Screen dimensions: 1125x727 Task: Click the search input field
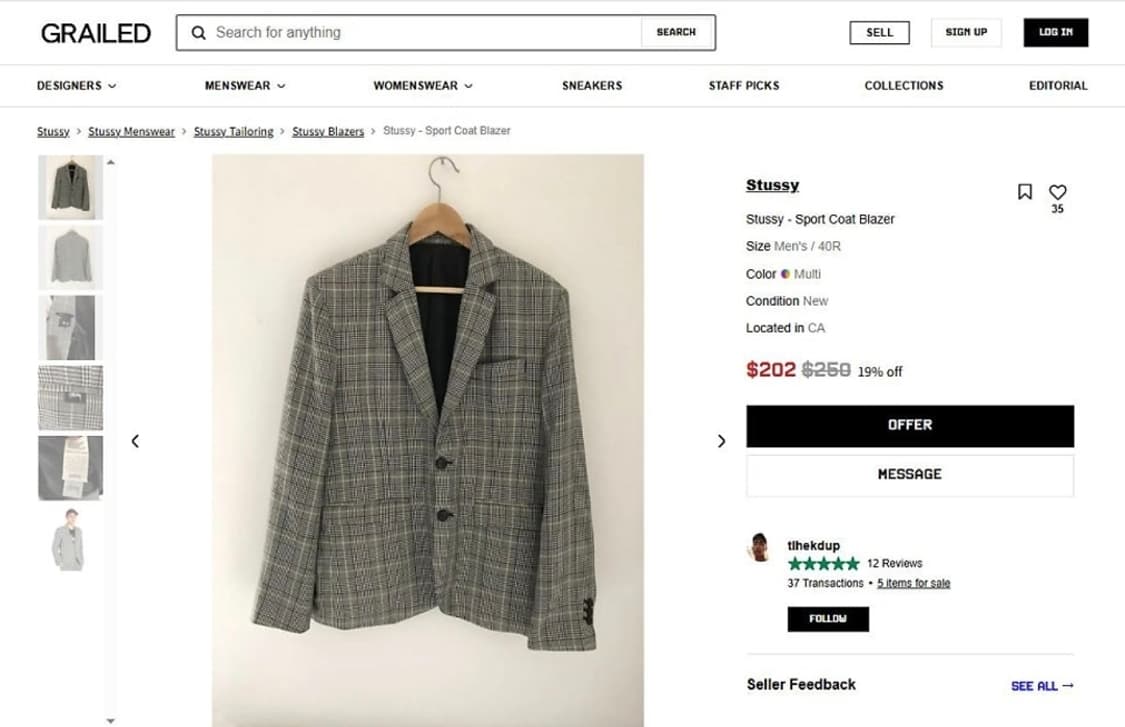point(420,33)
